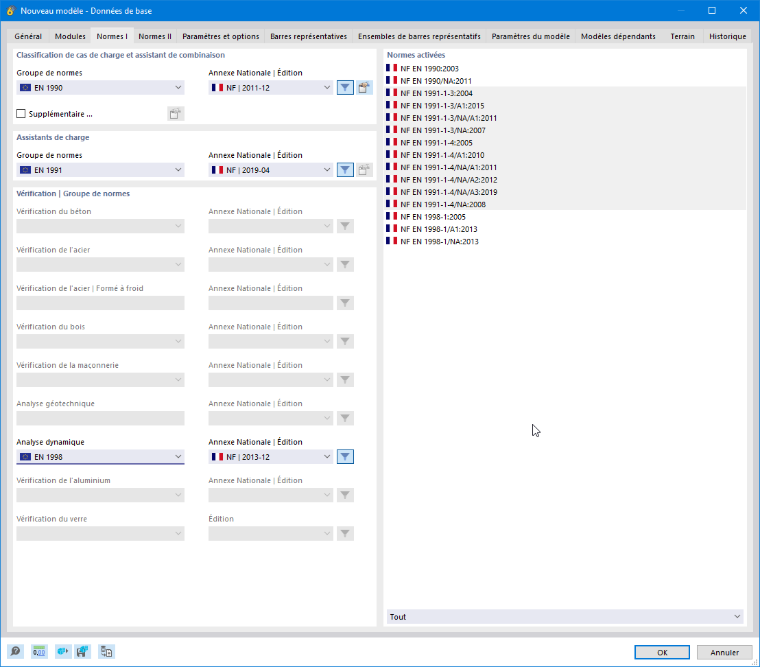760x667 pixels.
Task: Click filter icon in Vérification du bois row
Action: point(345,341)
